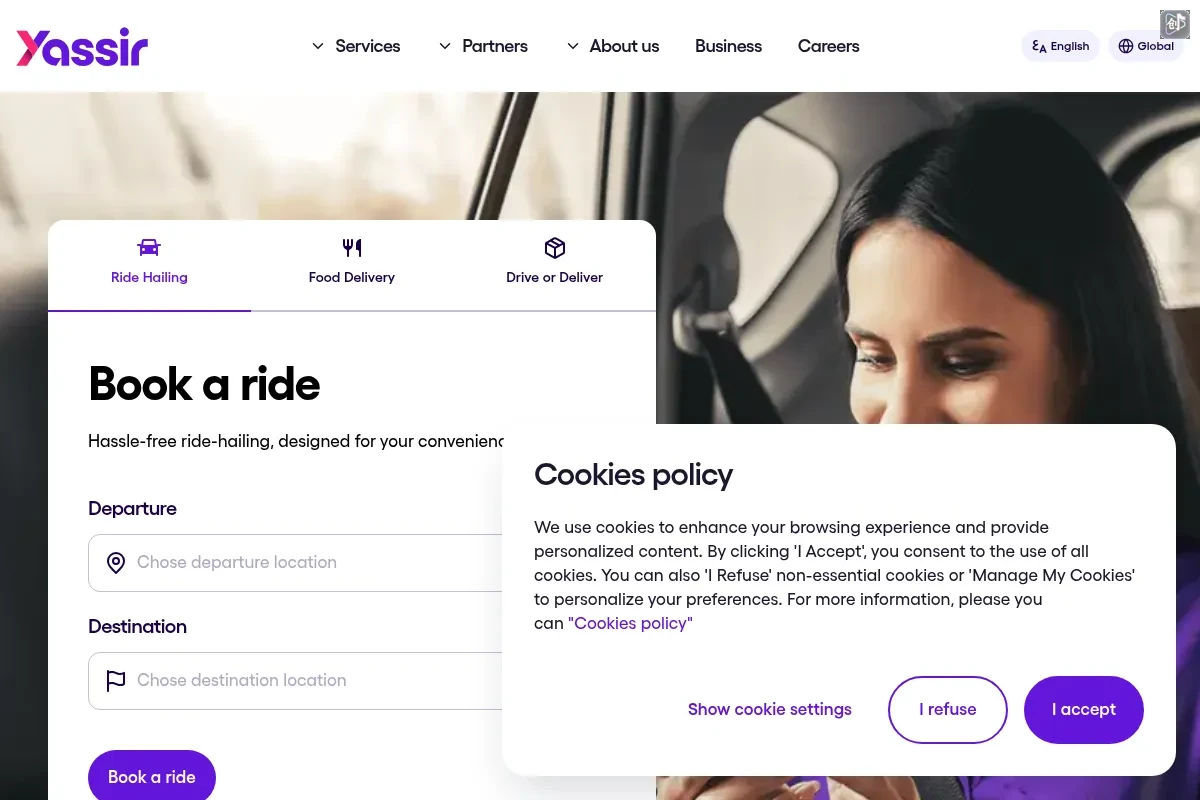The width and height of the screenshot is (1200, 800).
Task: Open the Business menu item
Action: (728, 46)
